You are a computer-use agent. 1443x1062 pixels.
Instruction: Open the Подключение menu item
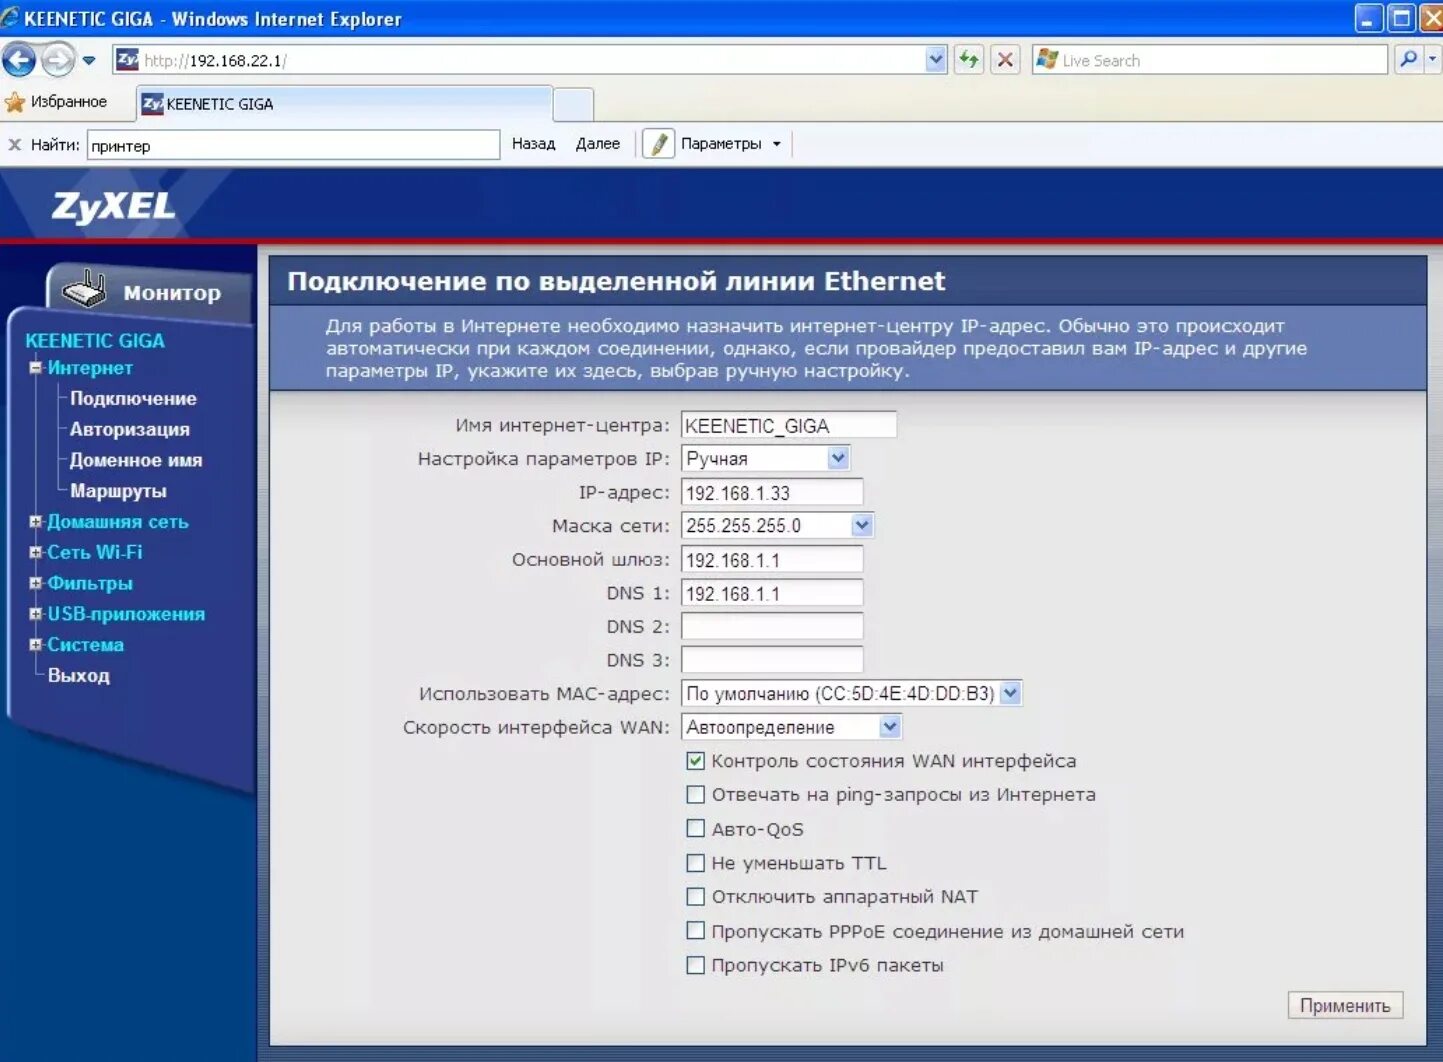pyautogui.click(x=133, y=398)
